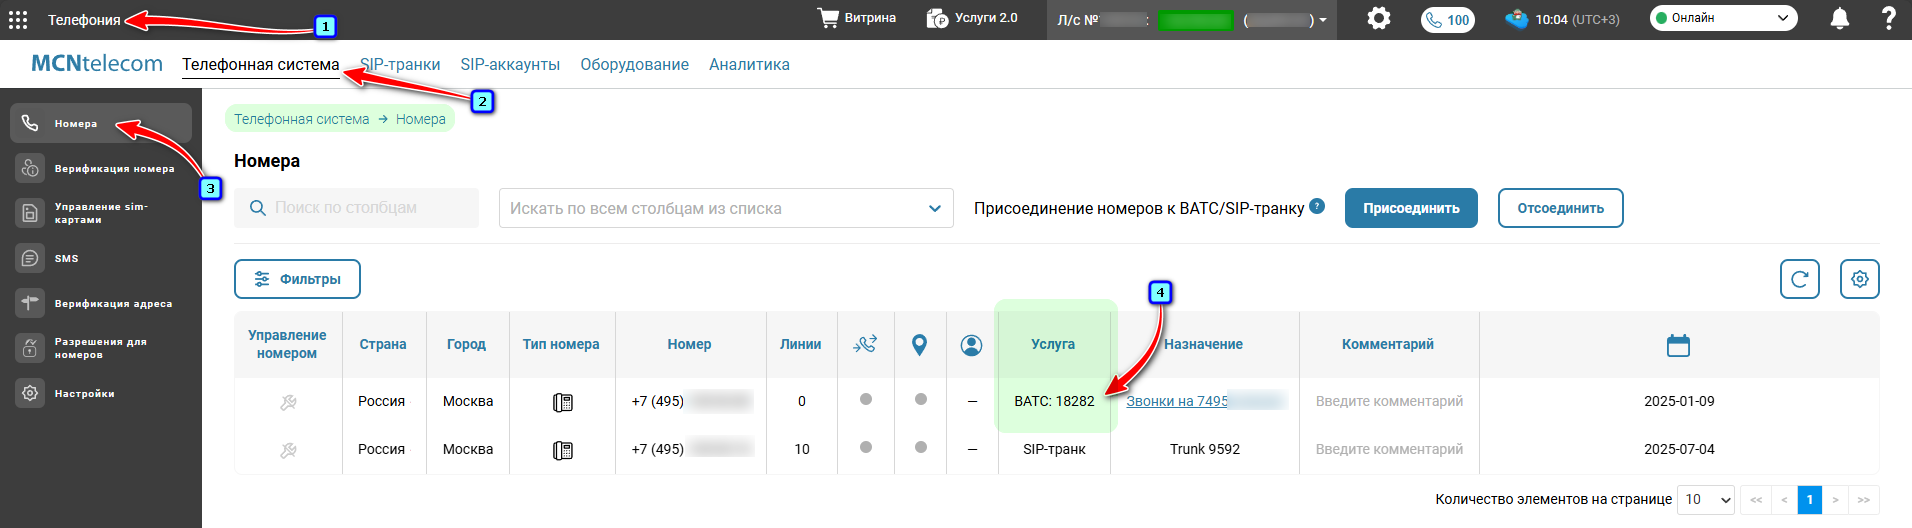Click the manage wrench icon for ВАТС: 18282 row

(x=288, y=402)
